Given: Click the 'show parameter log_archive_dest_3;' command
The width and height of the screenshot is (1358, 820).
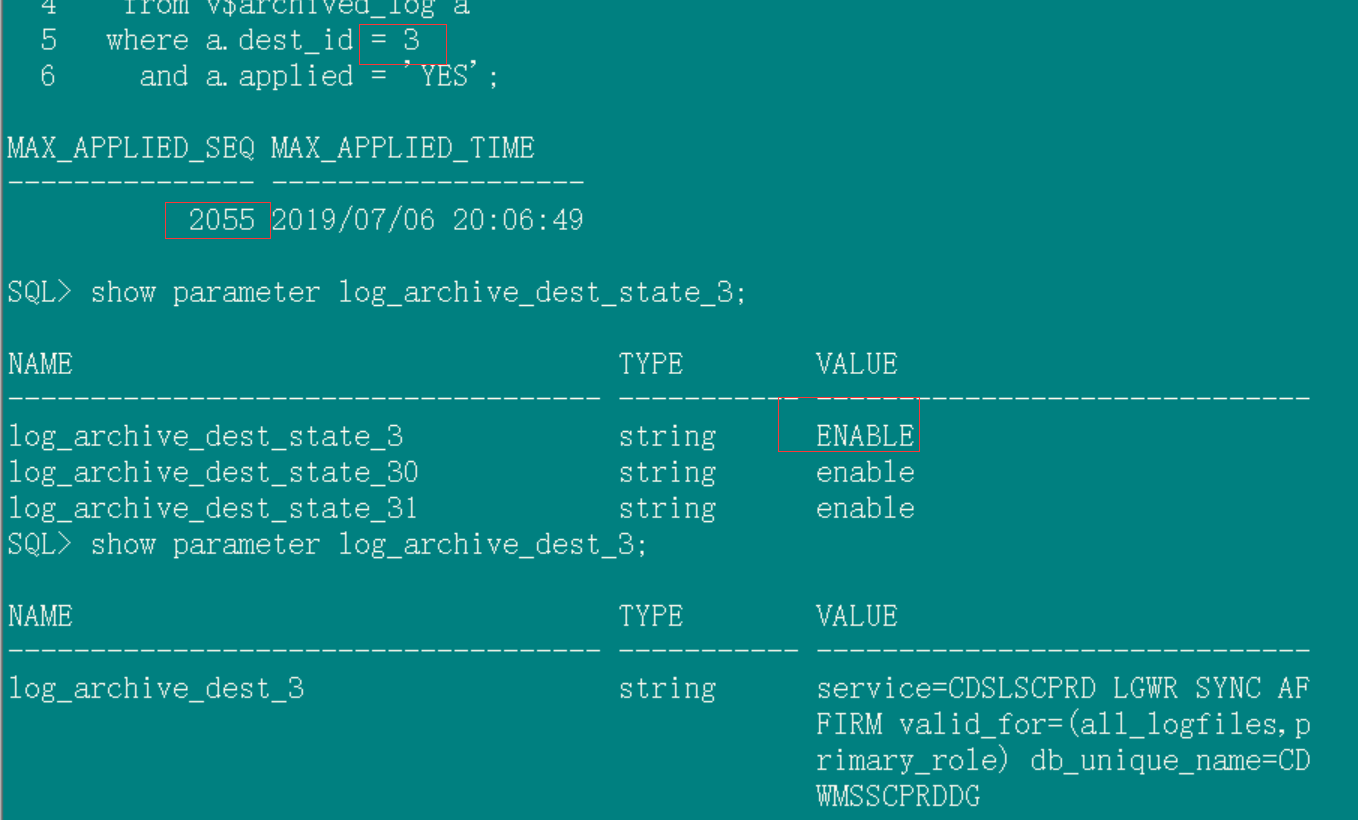Looking at the screenshot, I should pos(369,544).
